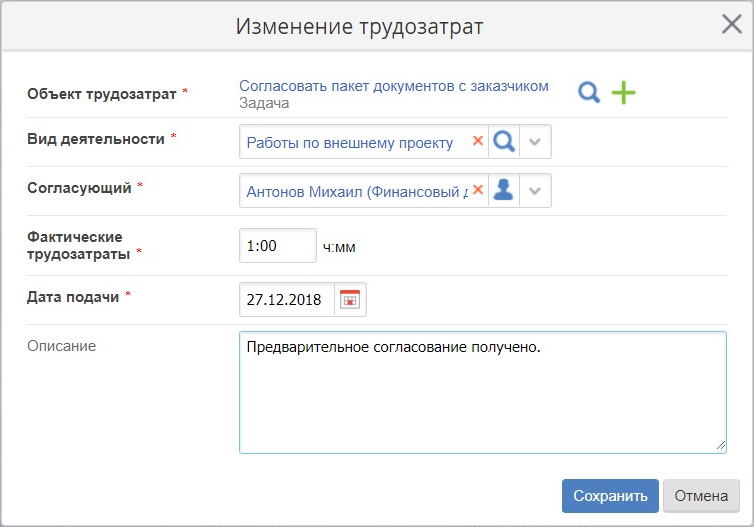
Task: Click the Изменение трудозатрат dialog title
Action: tap(359, 26)
